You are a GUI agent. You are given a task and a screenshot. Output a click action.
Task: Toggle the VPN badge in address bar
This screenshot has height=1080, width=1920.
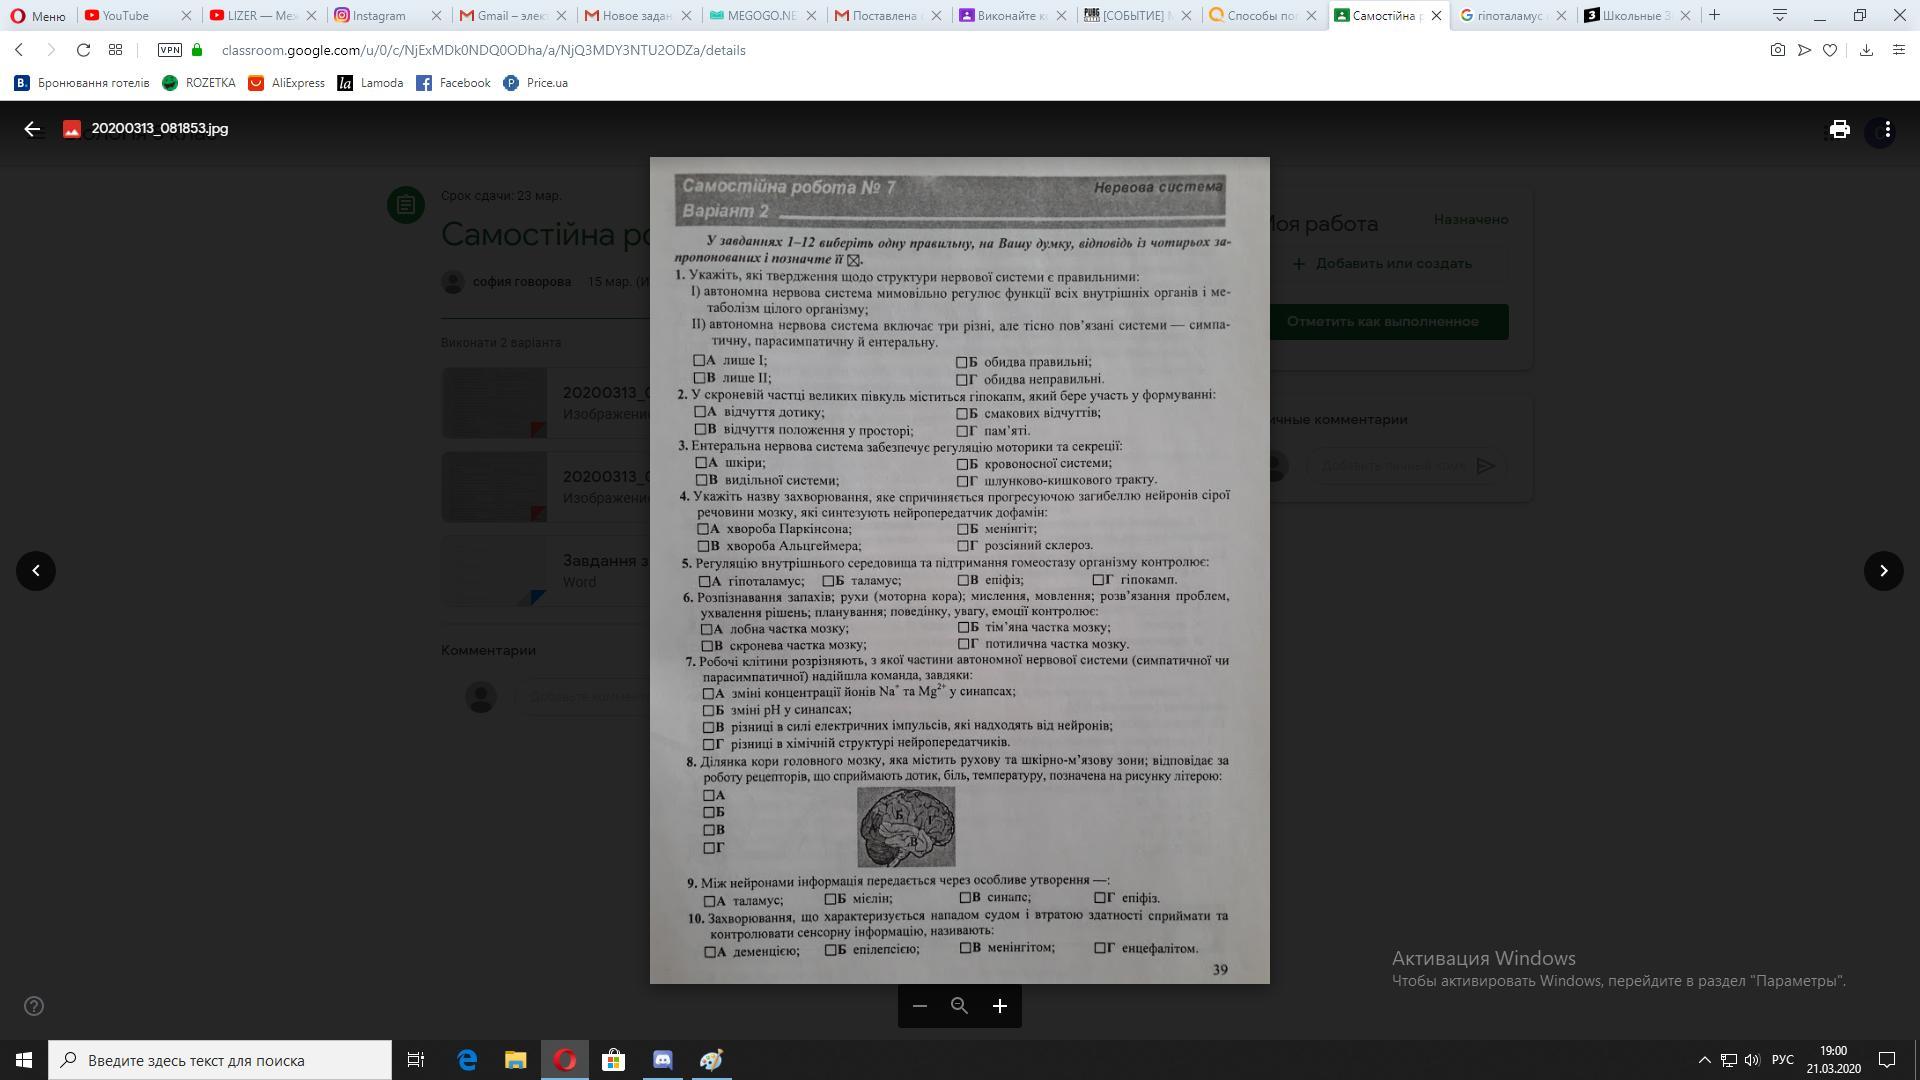[170, 50]
